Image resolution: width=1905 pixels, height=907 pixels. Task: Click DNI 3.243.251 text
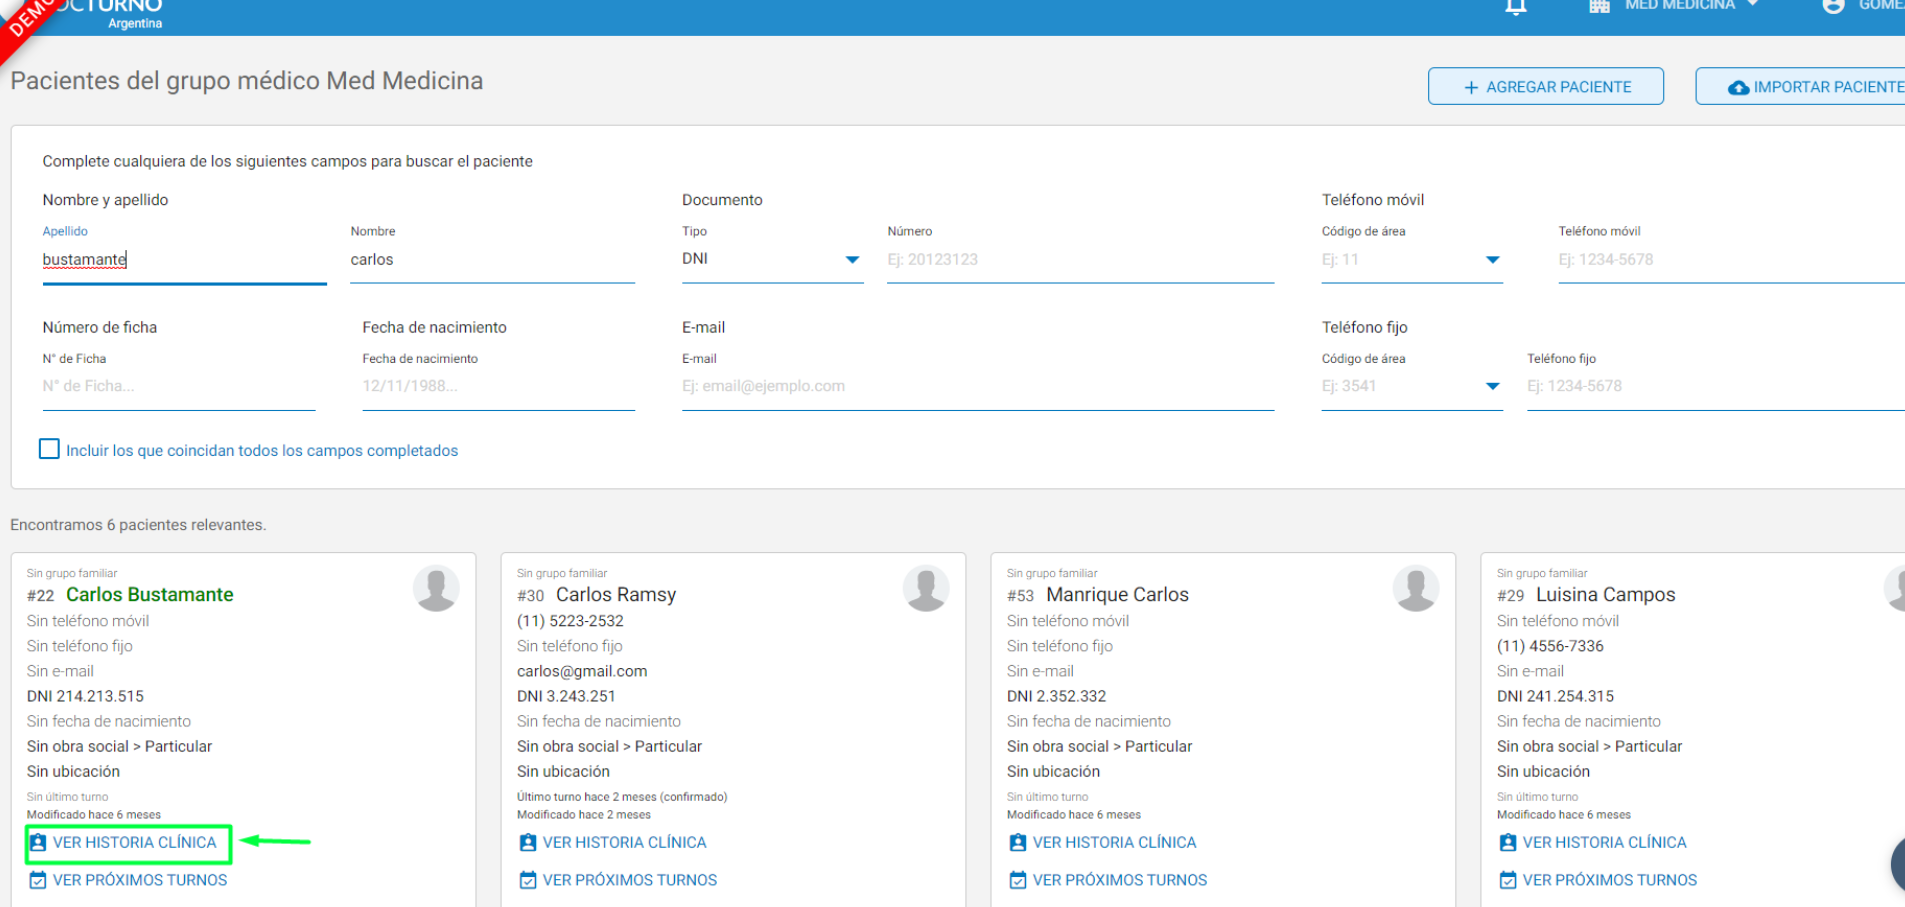(566, 696)
